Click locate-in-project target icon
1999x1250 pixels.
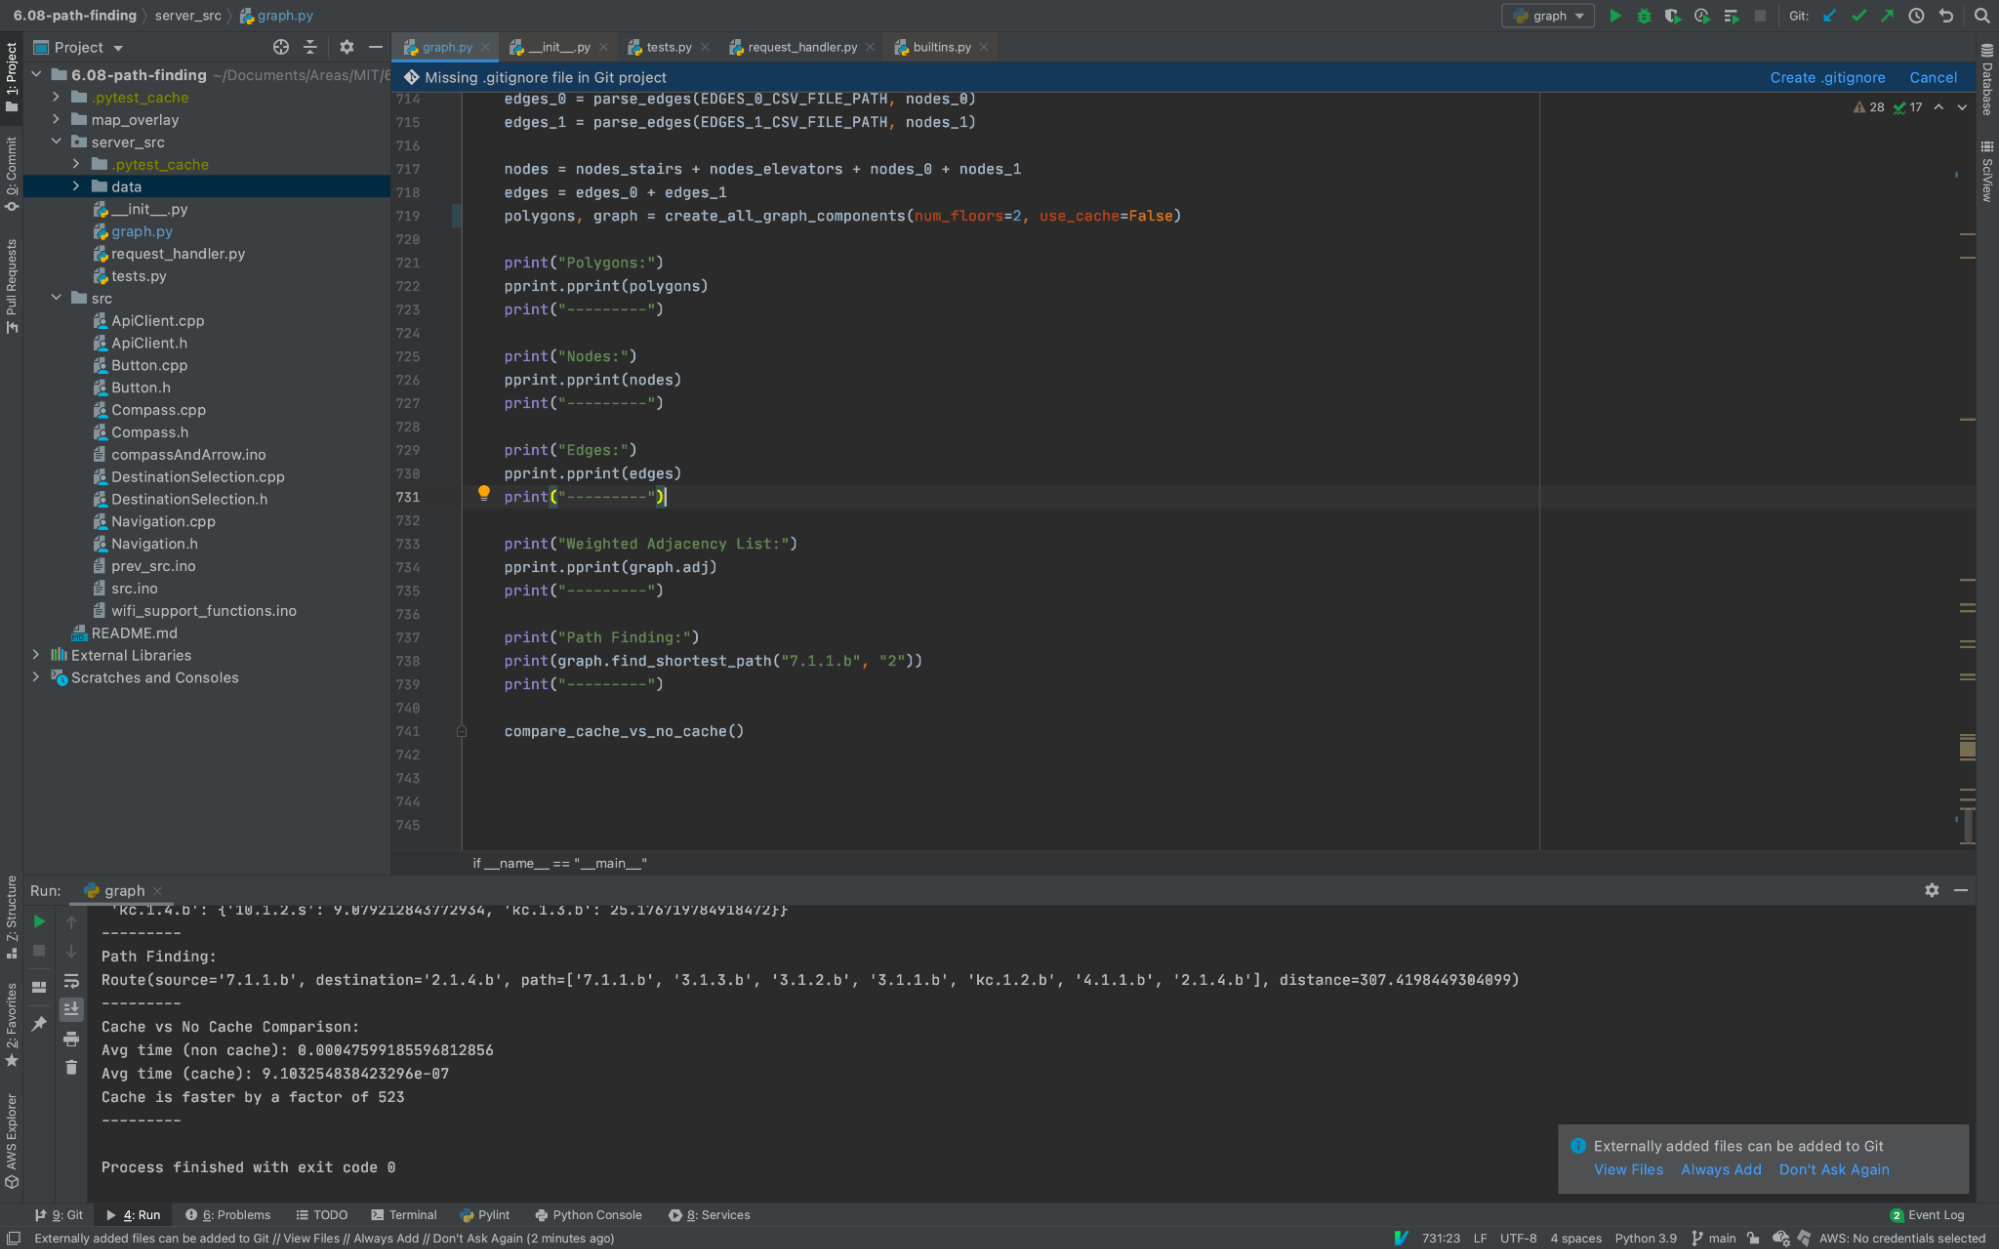281,47
